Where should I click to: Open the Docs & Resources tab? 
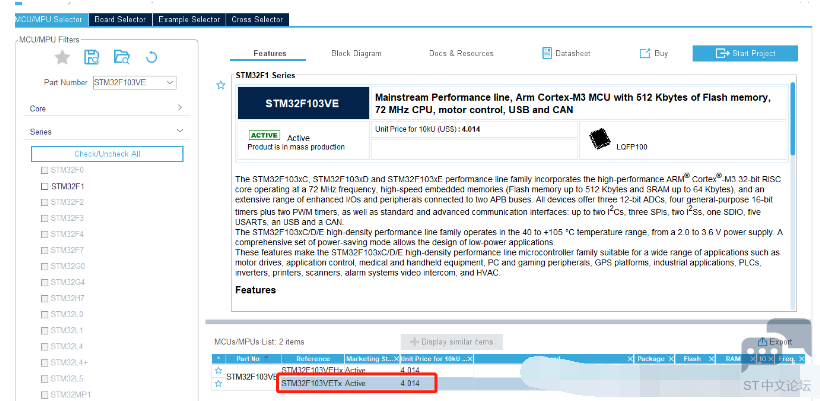[x=461, y=53]
